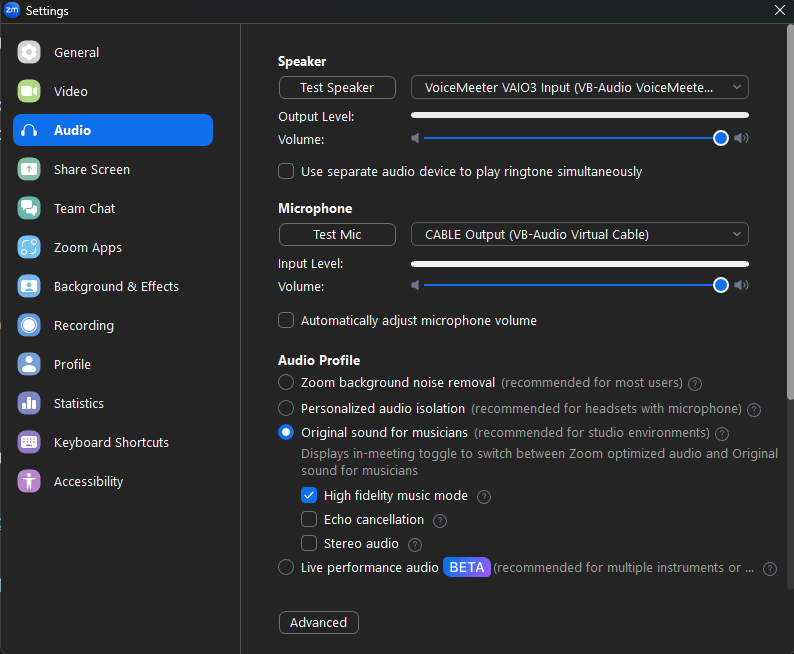Click the Zoom Apps icon
794x654 pixels.
[x=29, y=247]
